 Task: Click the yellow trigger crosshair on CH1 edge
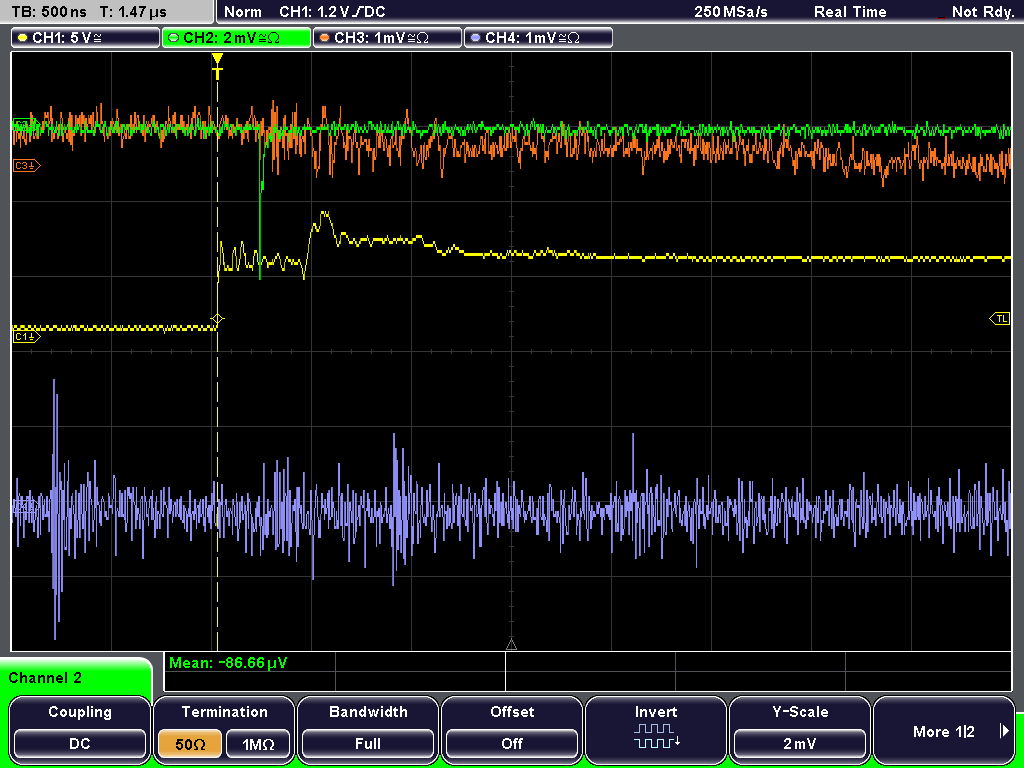click(217, 319)
